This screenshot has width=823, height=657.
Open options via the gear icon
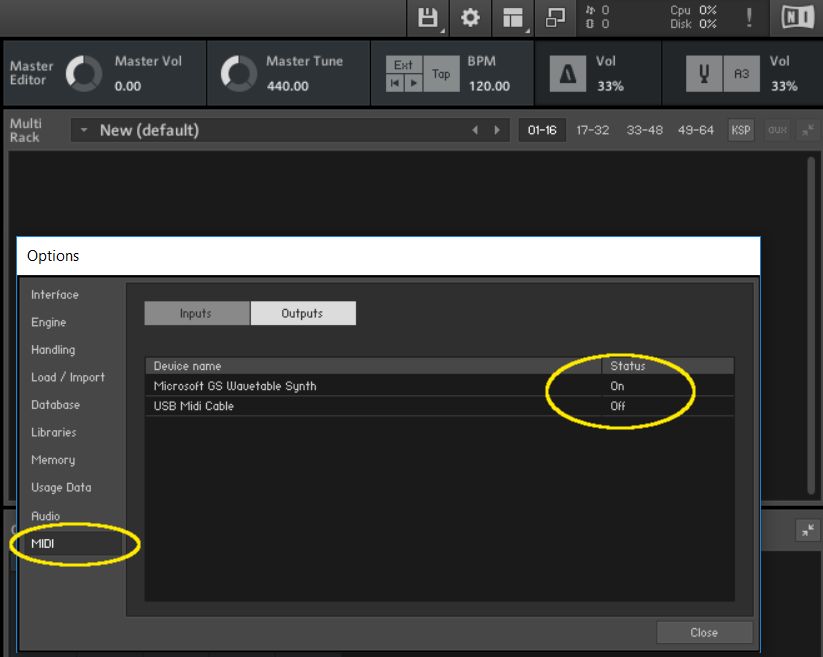point(470,18)
